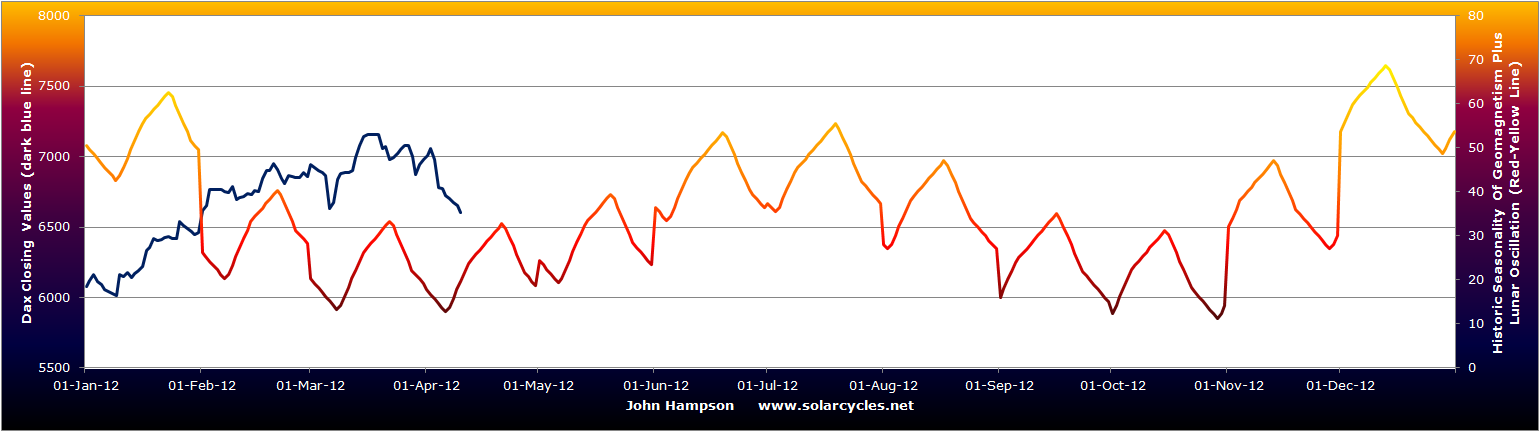Click the 80 value on right axis
The height and width of the screenshot is (432, 1540).
pyautogui.click(x=1474, y=17)
